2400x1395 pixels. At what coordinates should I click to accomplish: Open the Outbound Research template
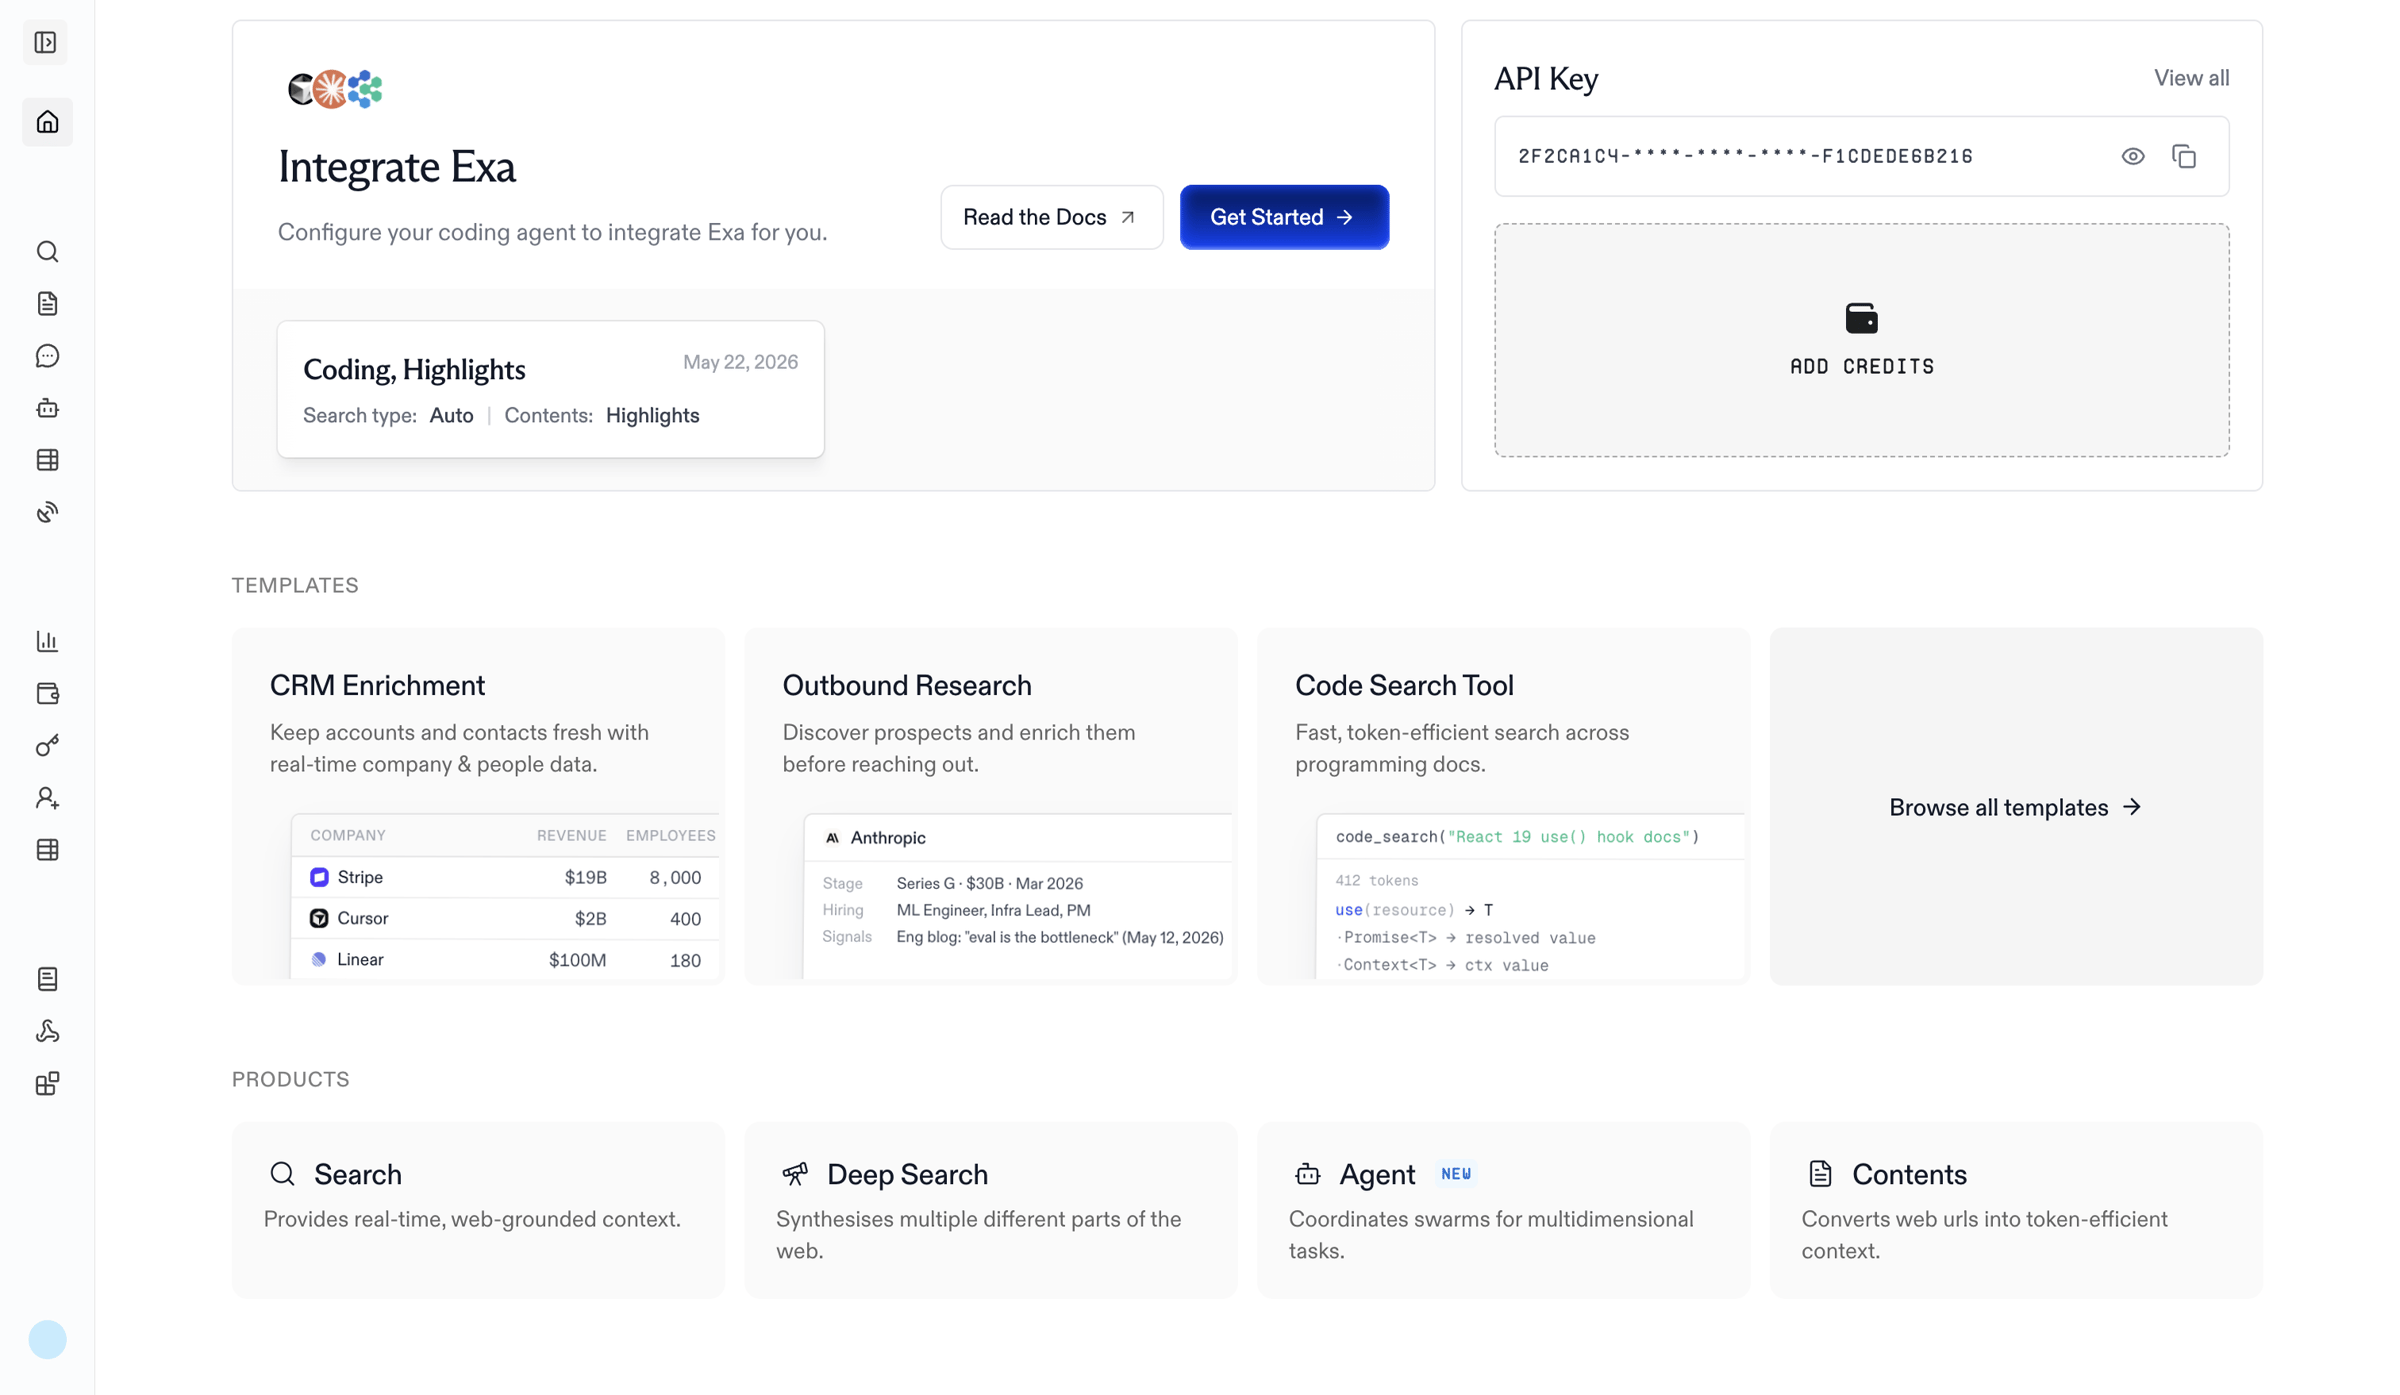(x=991, y=806)
